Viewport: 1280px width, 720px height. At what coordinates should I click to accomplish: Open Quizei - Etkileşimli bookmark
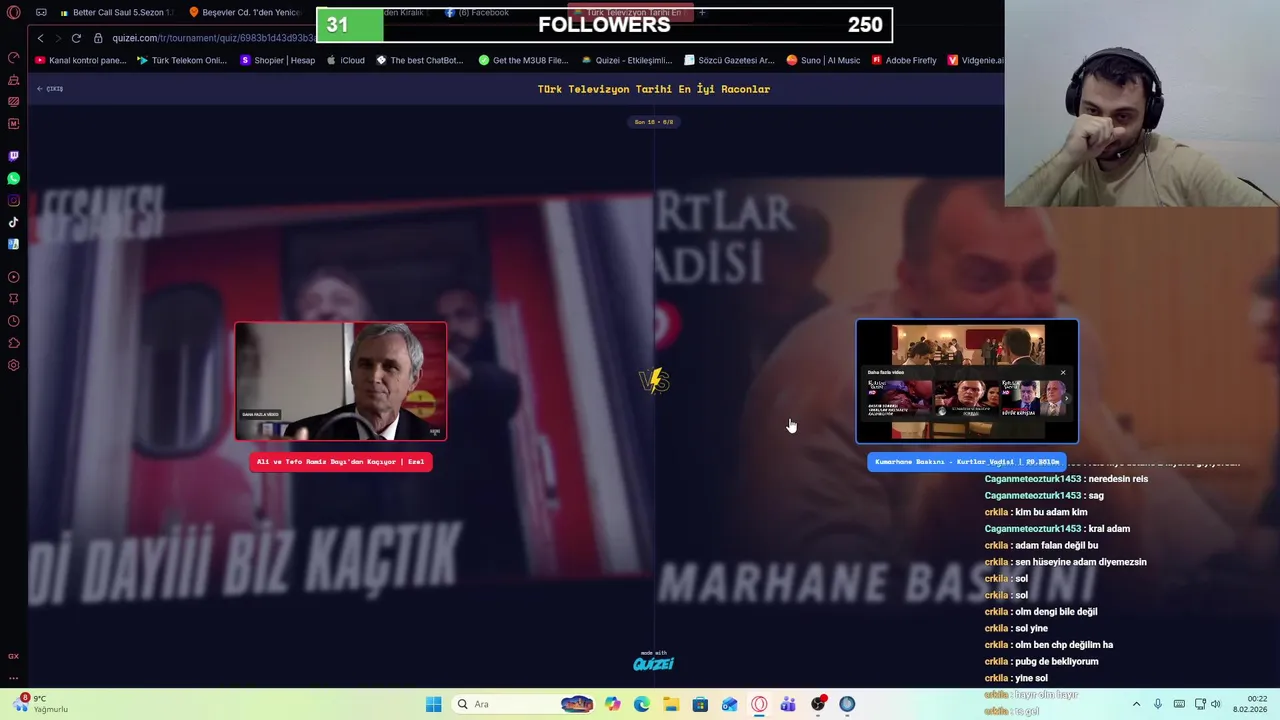pos(627,60)
